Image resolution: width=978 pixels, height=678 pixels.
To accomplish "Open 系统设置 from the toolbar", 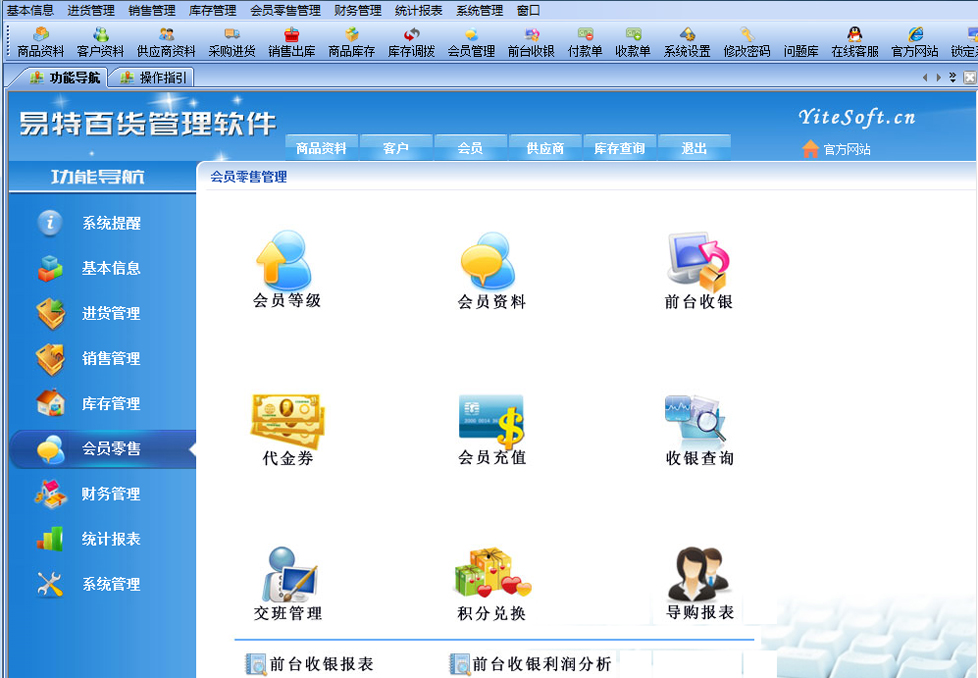I will 687,42.
